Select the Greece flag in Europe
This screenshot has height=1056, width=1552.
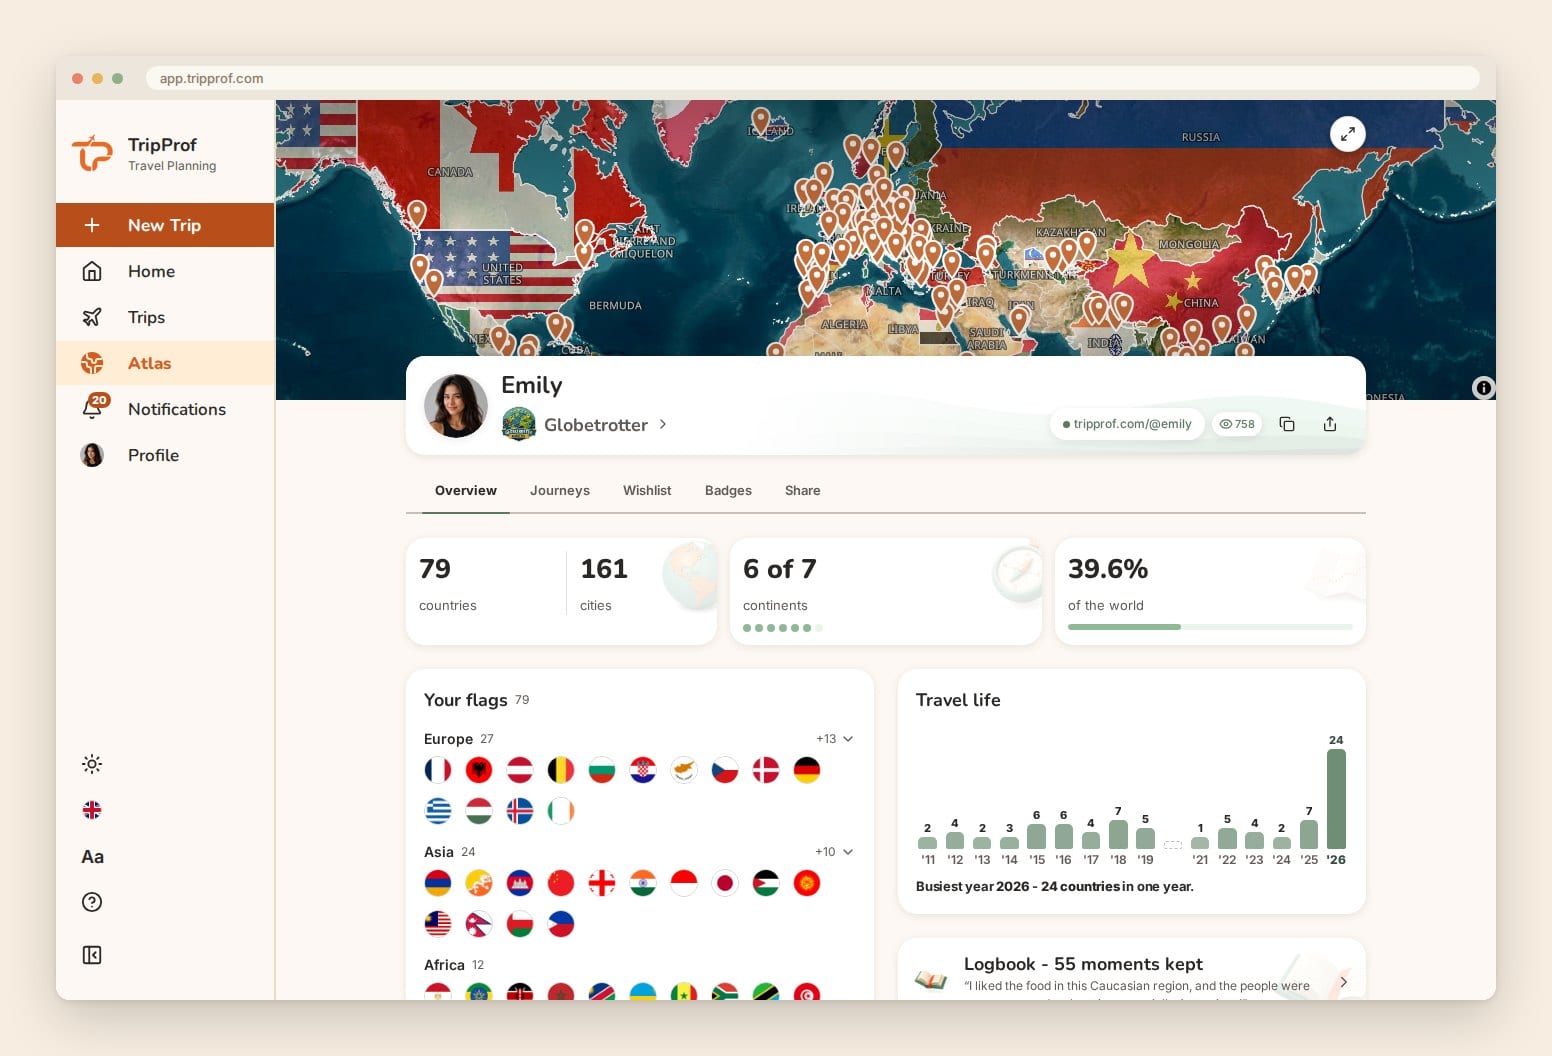[x=438, y=811]
